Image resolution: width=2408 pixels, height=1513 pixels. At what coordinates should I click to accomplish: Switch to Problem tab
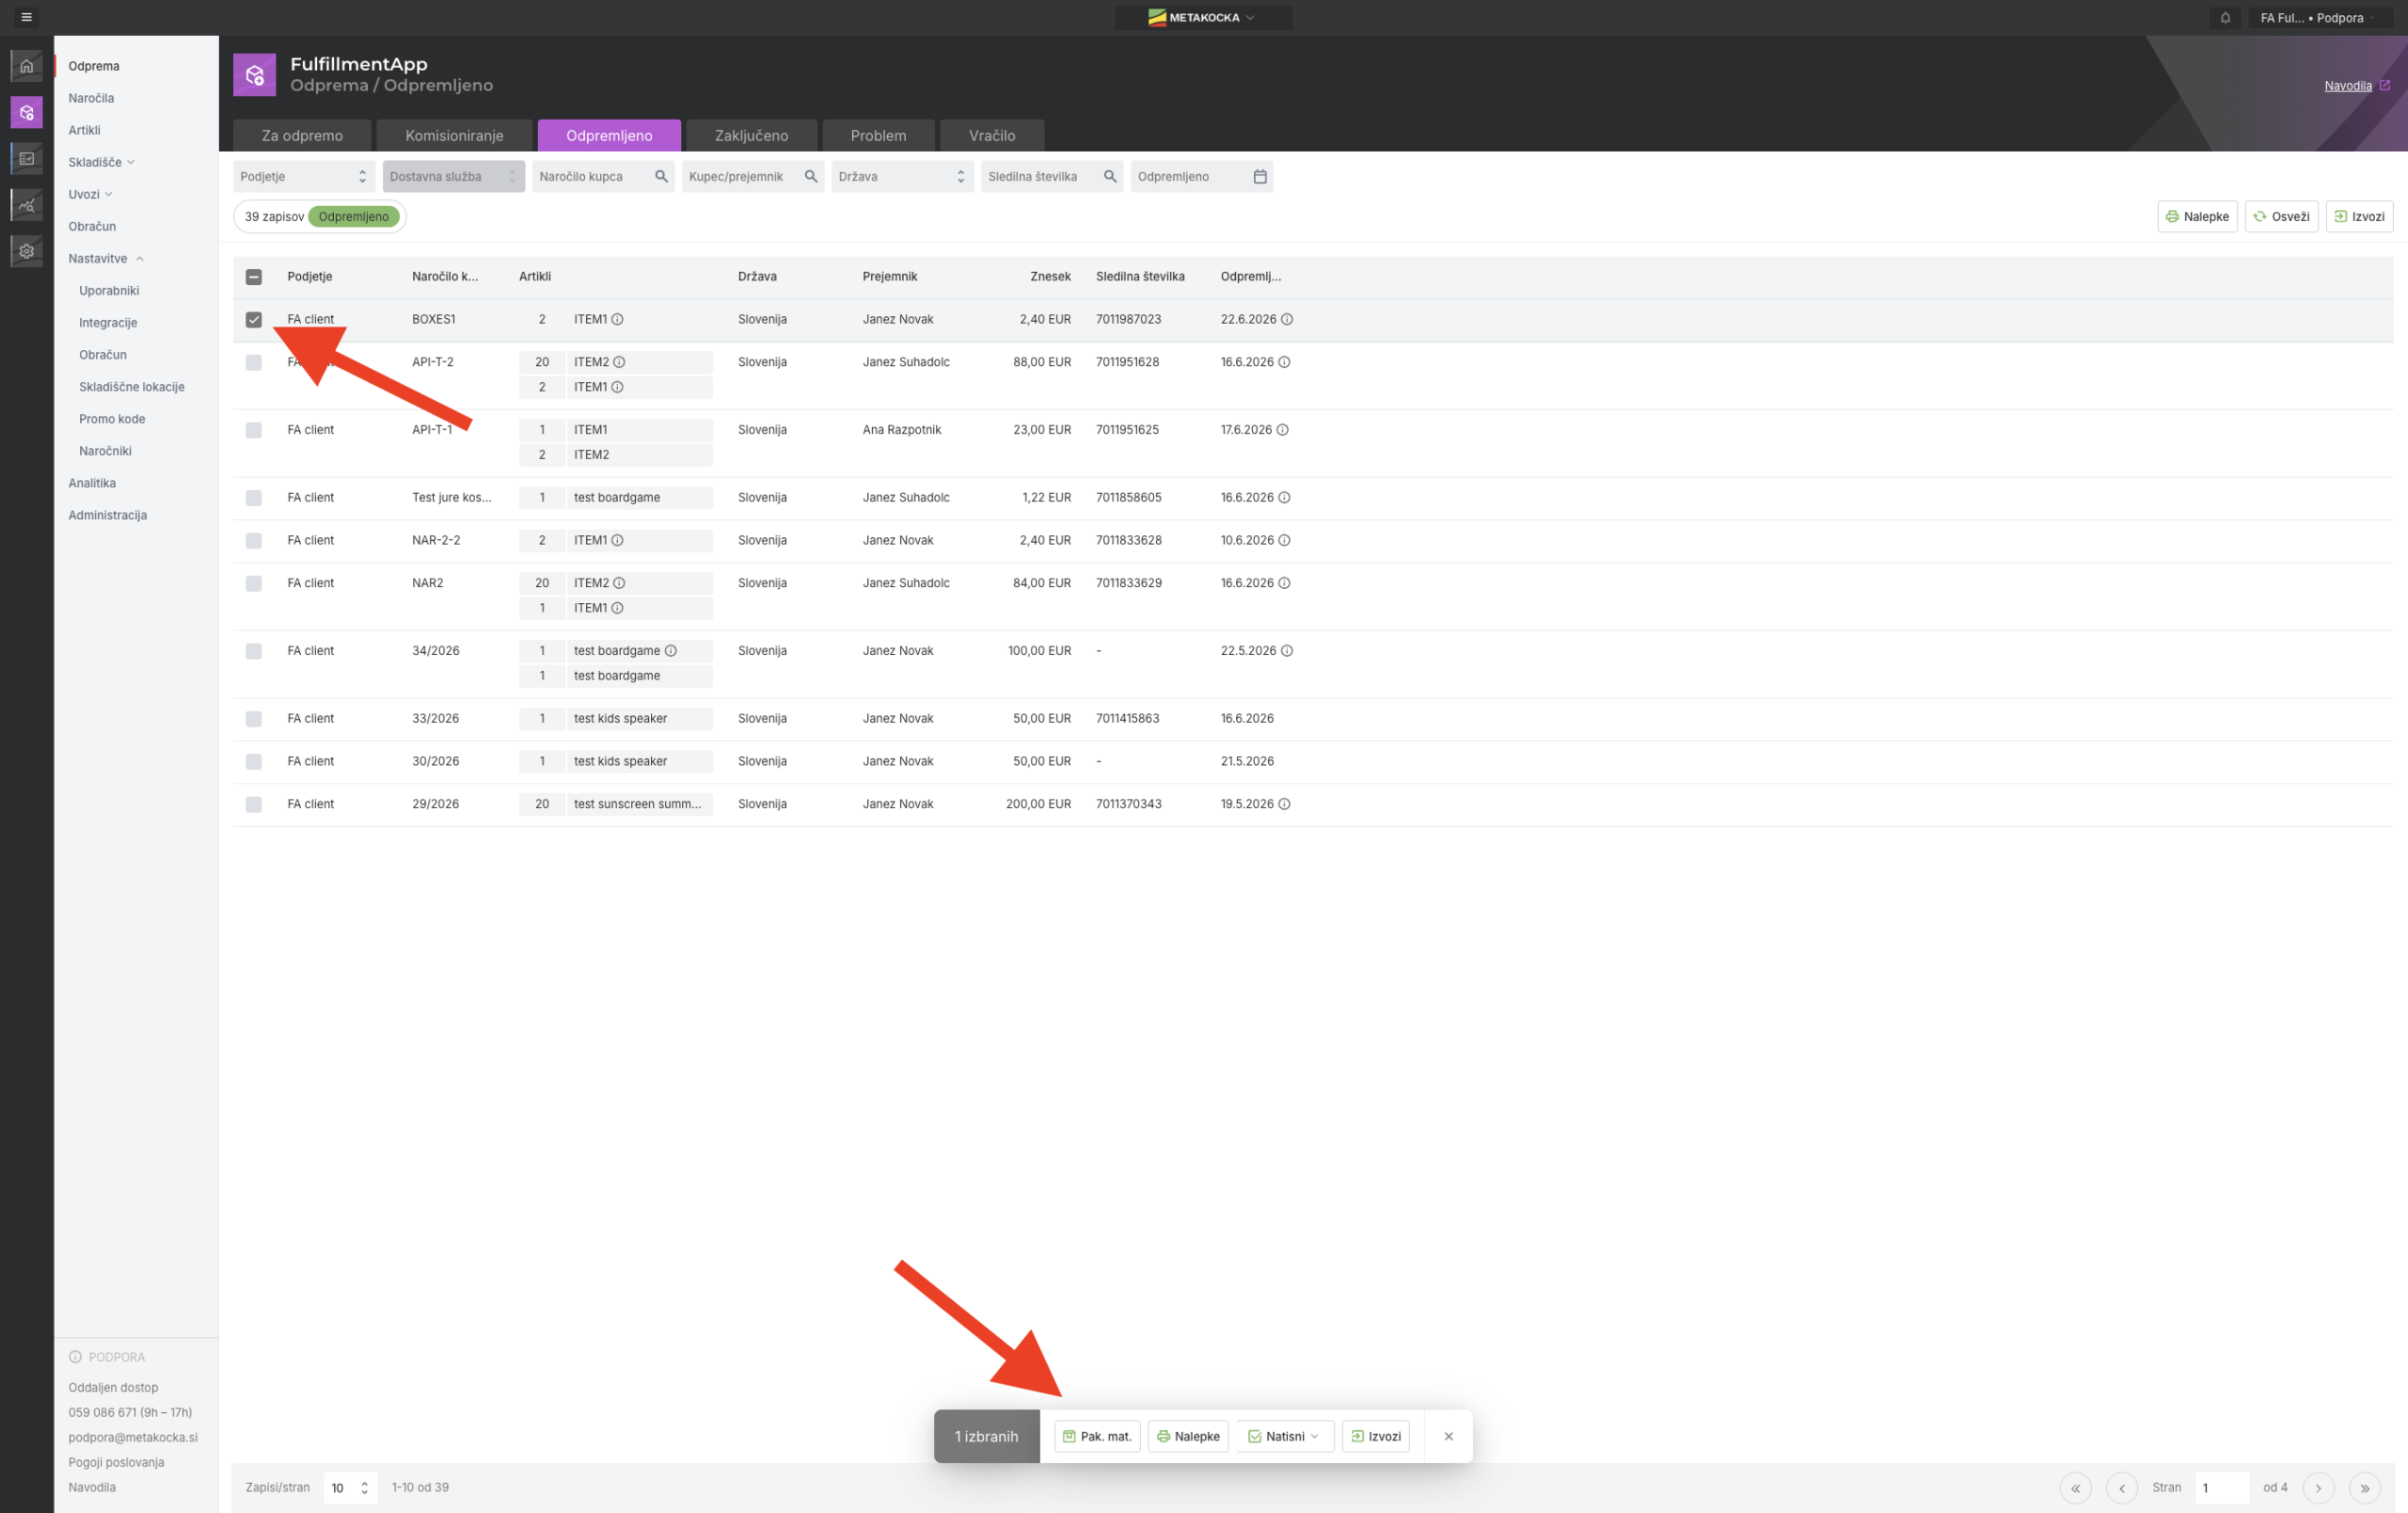(x=878, y=135)
